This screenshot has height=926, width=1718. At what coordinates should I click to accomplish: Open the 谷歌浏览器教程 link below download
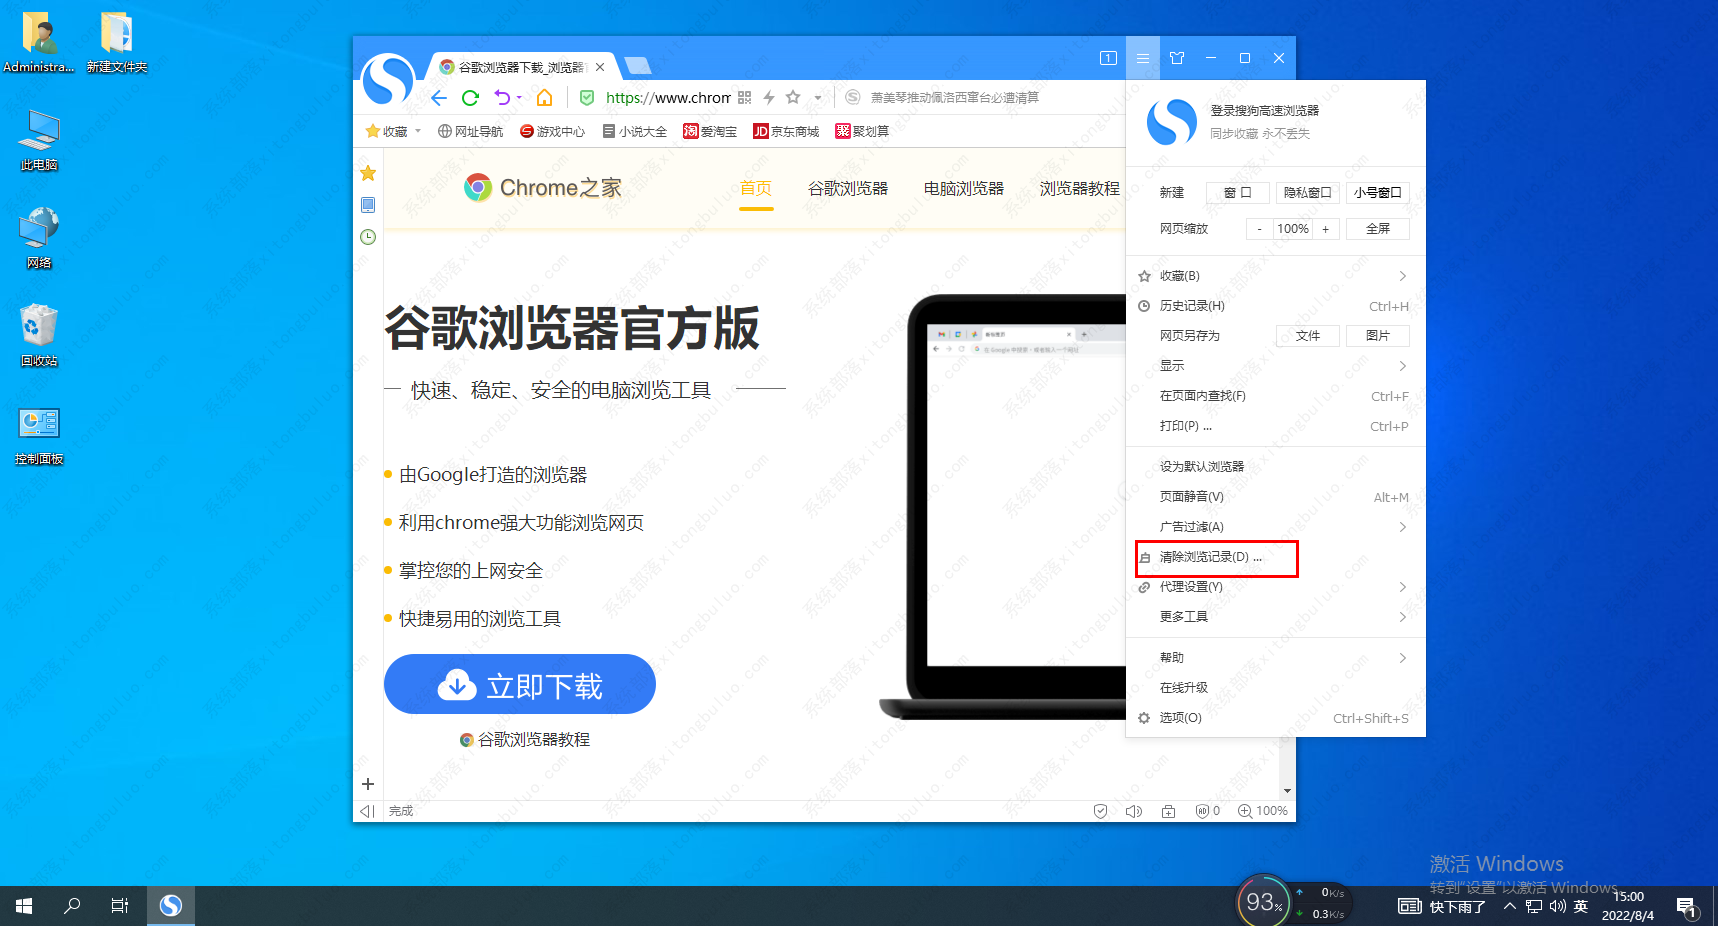point(525,739)
